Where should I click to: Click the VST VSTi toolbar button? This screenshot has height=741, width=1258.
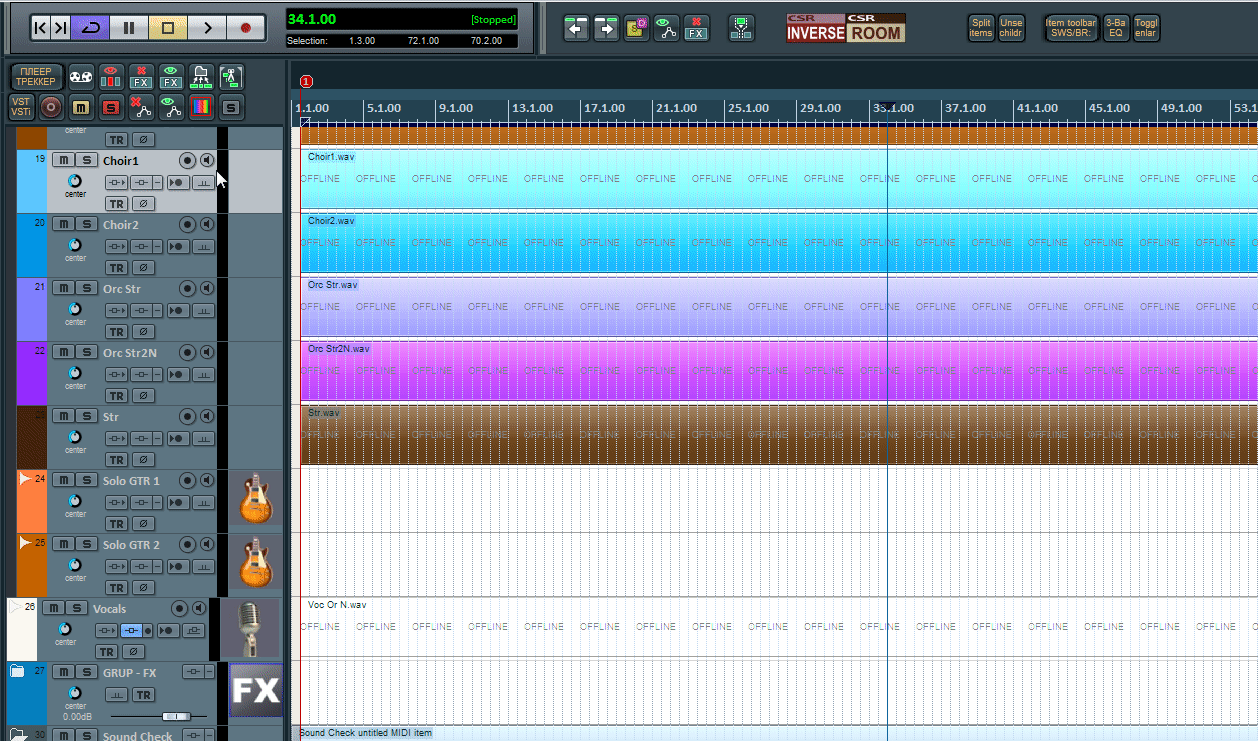pos(22,106)
